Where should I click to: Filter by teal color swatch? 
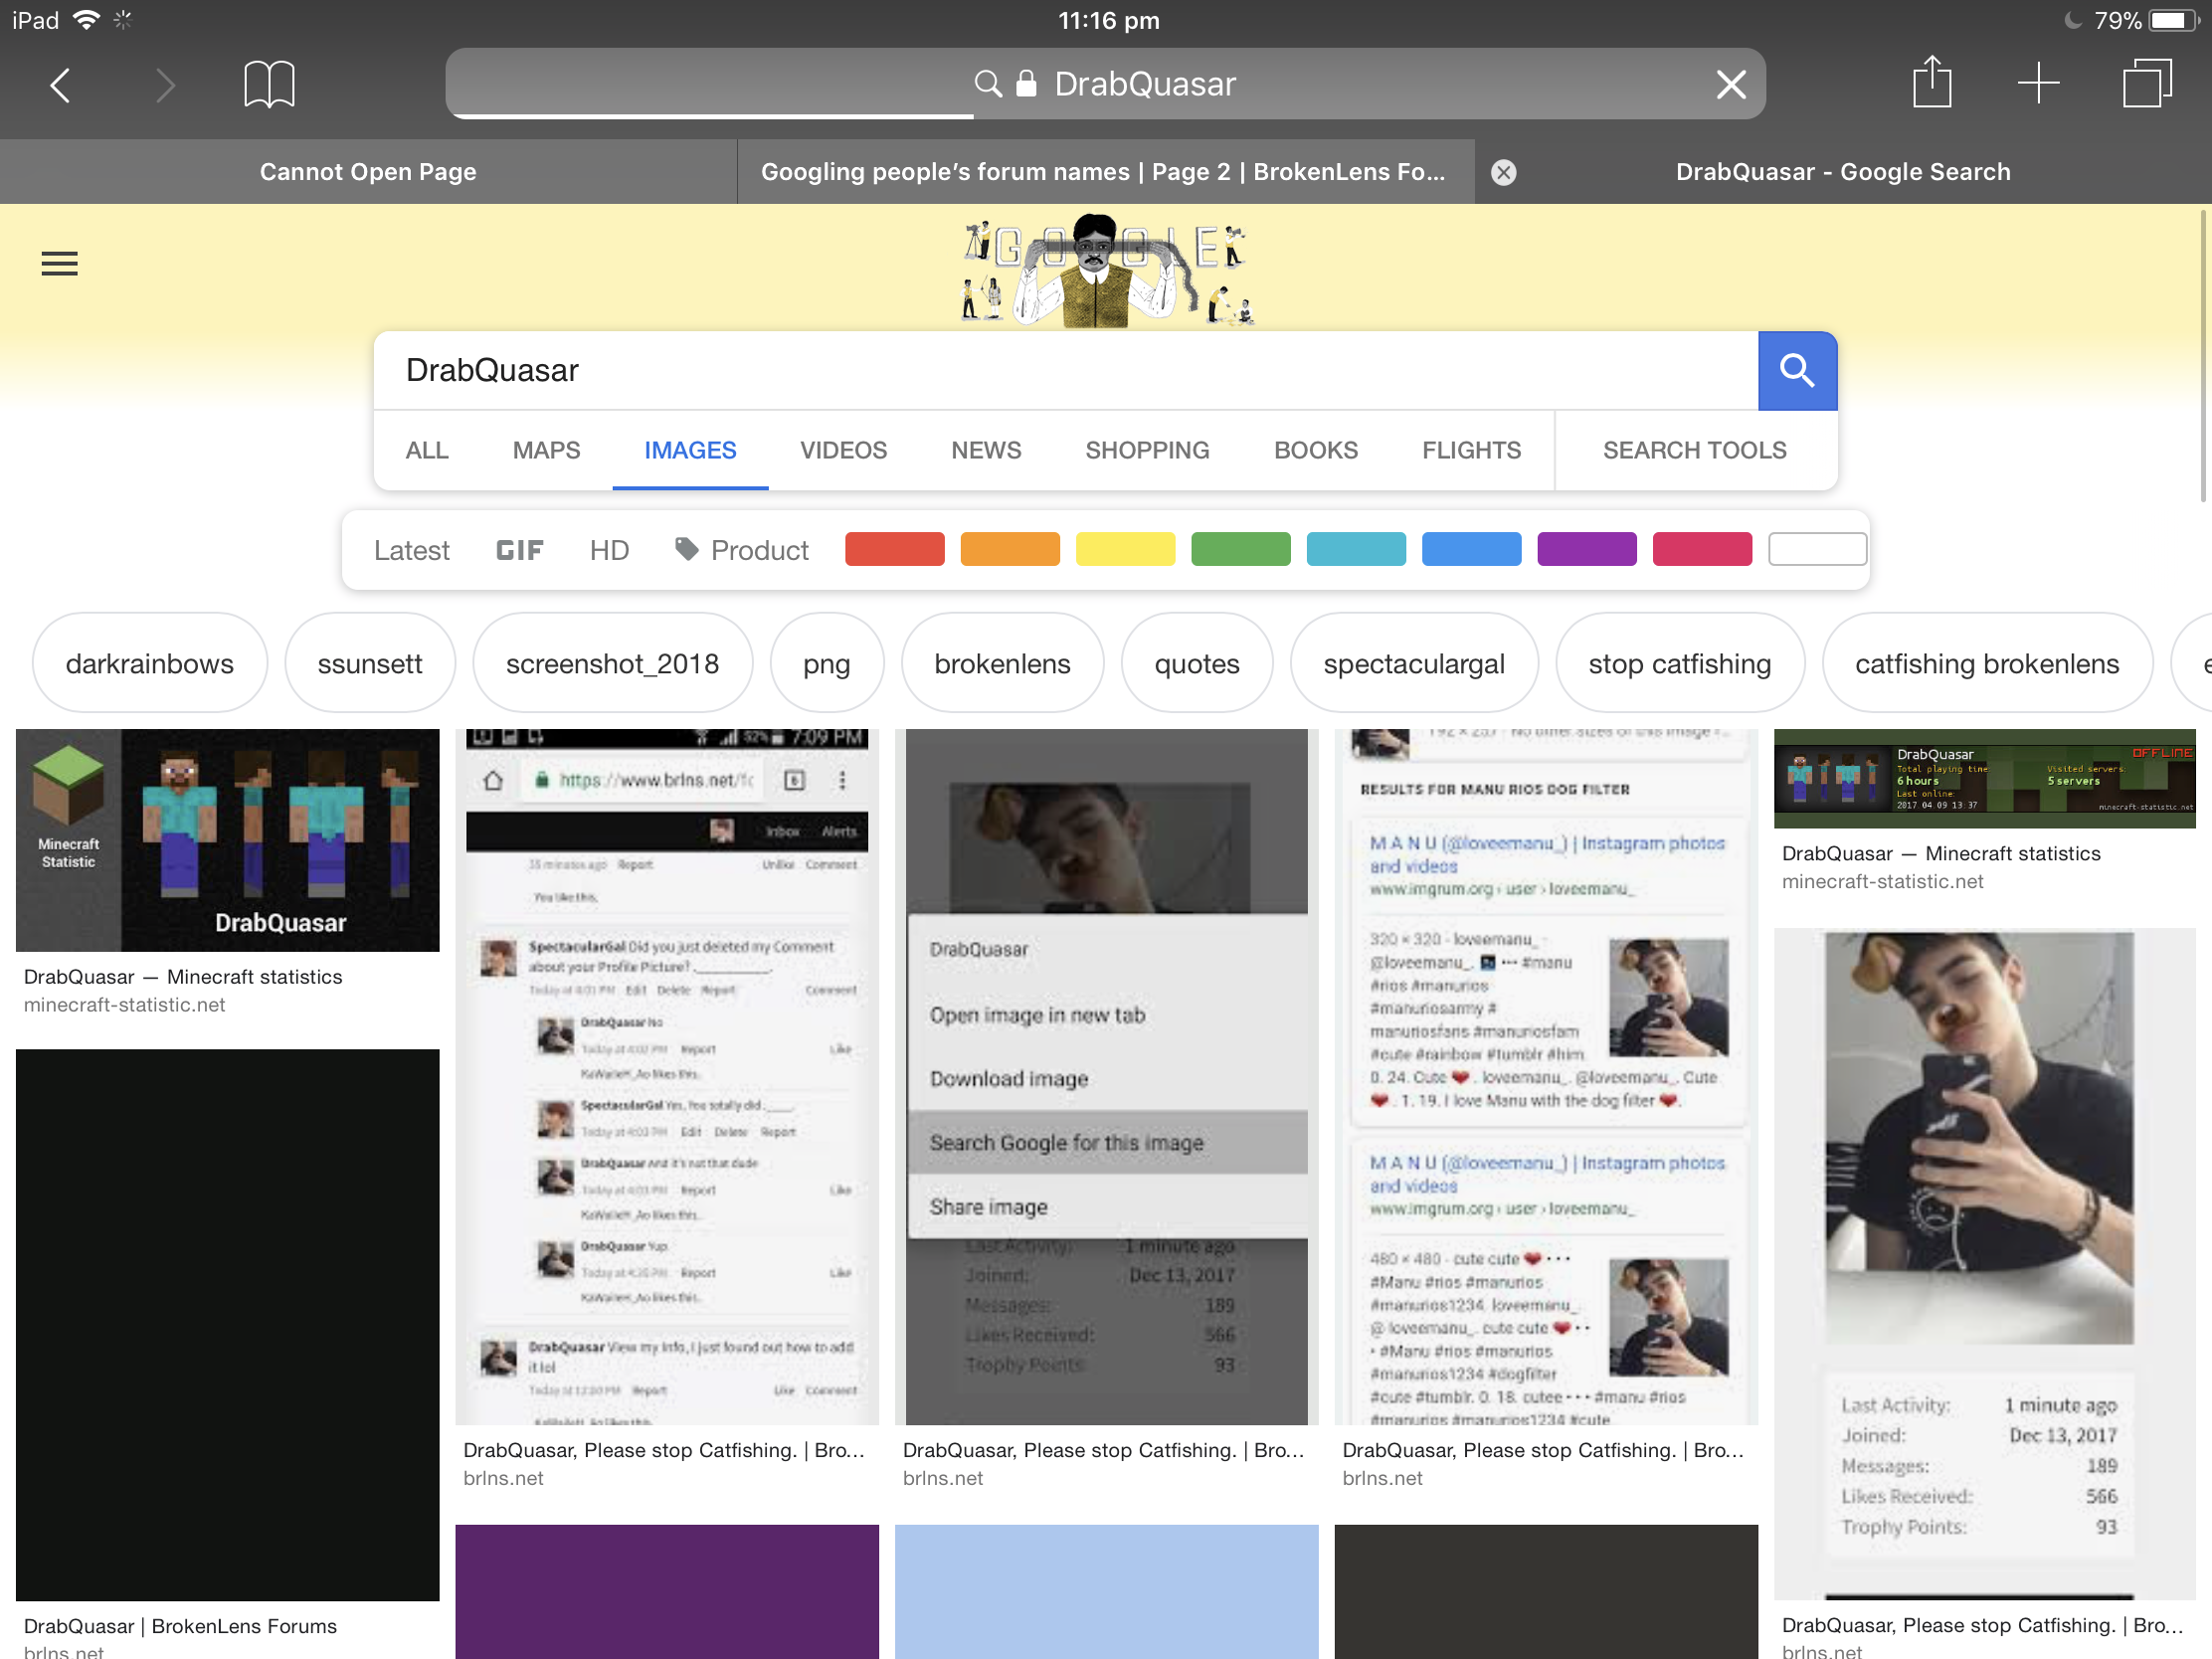(1356, 549)
